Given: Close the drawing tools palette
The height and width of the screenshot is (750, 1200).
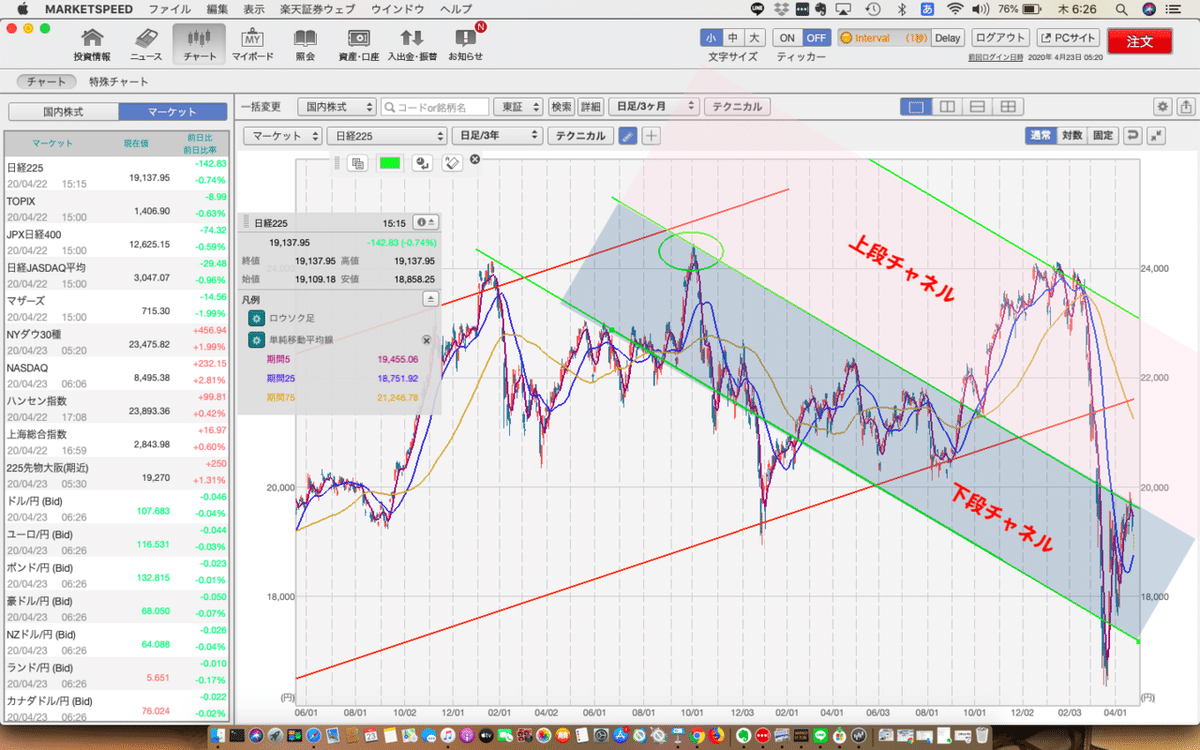Looking at the screenshot, I should [x=475, y=159].
